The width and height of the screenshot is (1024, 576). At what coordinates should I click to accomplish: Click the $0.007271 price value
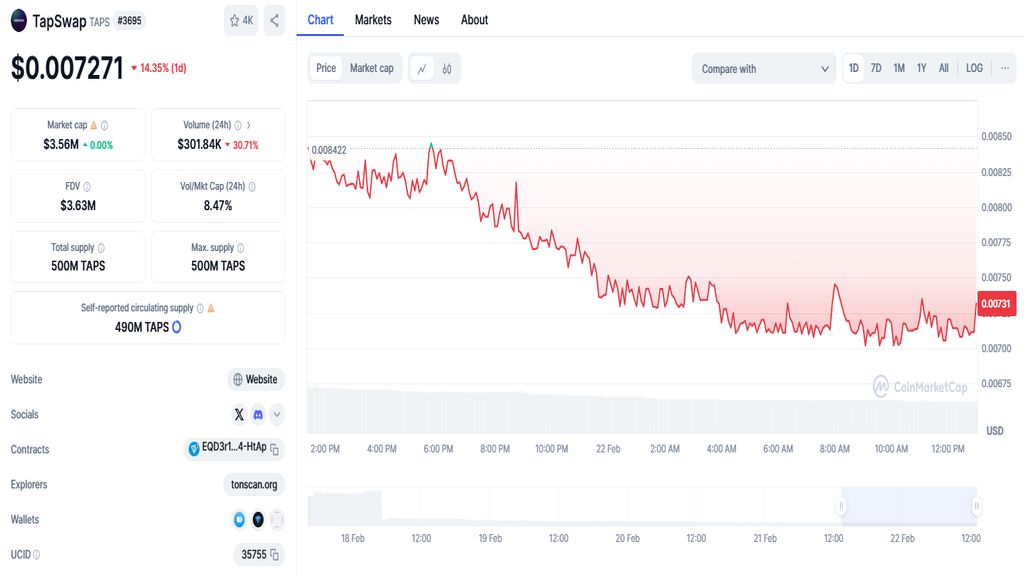(67, 68)
